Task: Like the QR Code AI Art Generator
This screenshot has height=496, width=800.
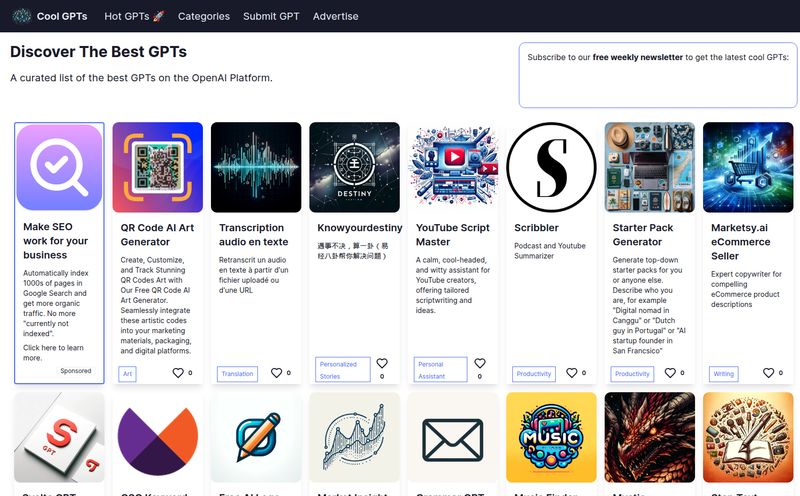Action: pos(178,373)
